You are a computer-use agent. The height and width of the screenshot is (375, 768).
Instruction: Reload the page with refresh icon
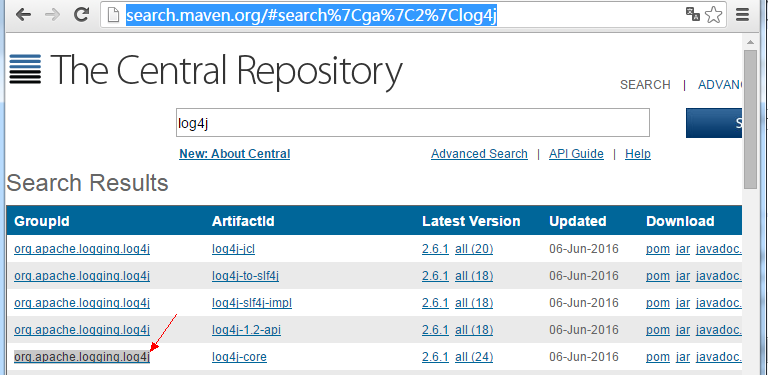(x=81, y=15)
